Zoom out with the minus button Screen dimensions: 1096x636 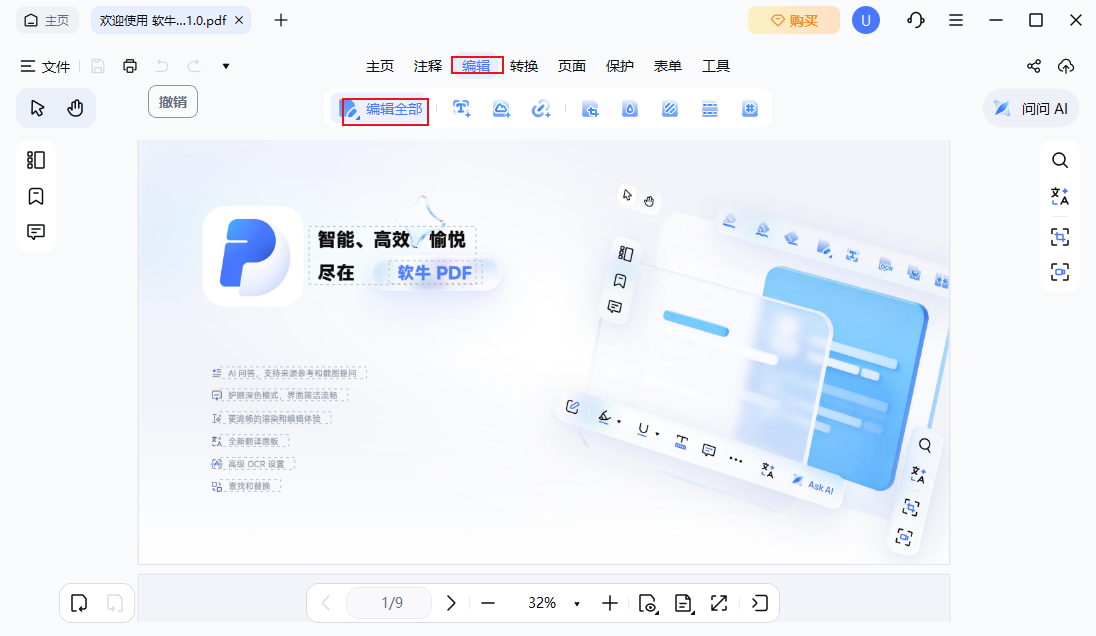488,602
